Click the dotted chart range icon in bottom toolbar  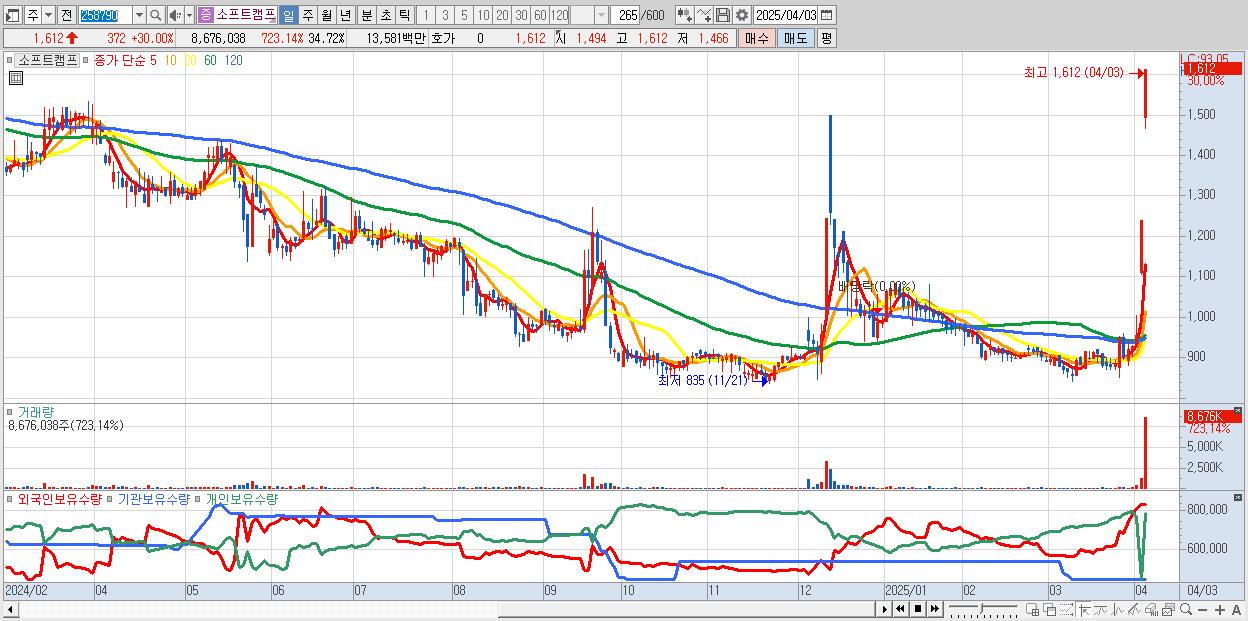click(x=1066, y=609)
